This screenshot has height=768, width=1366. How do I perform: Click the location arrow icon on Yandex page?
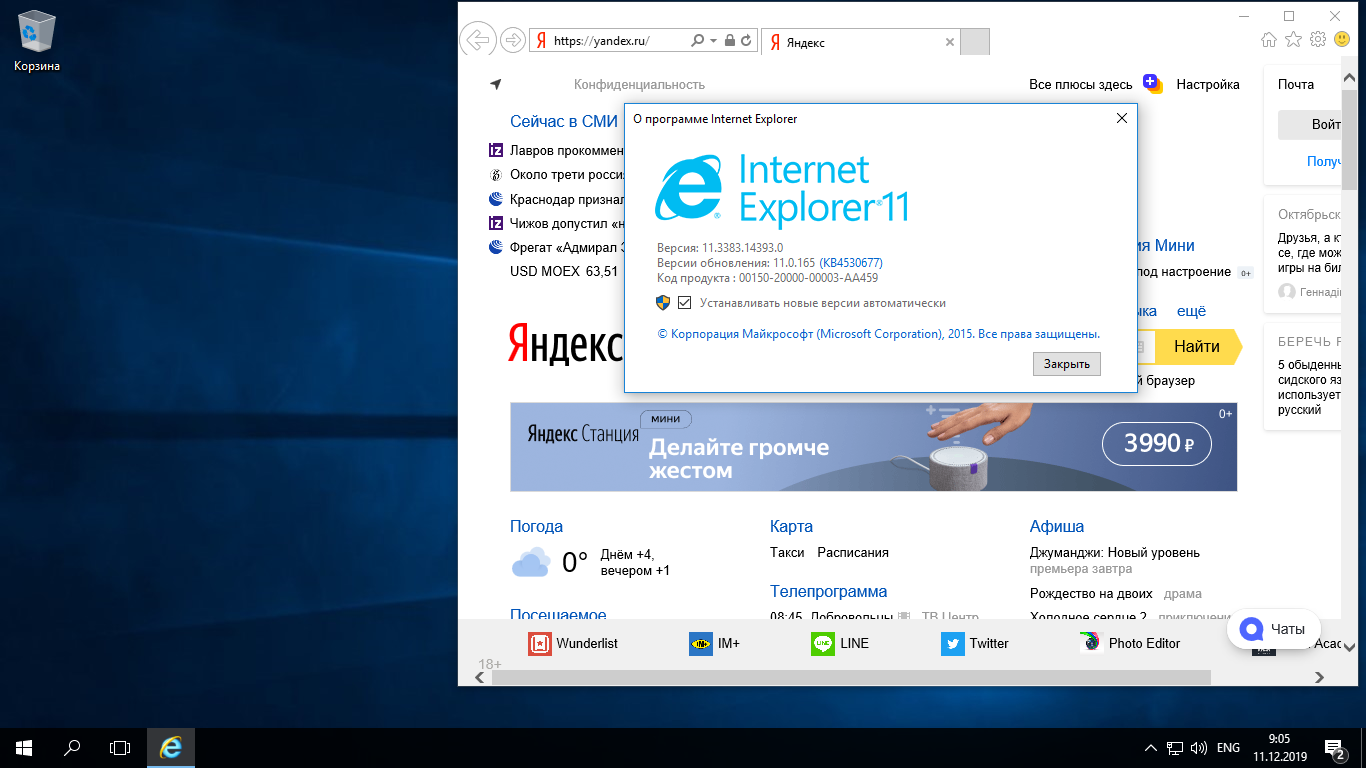pyautogui.click(x=495, y=84)
